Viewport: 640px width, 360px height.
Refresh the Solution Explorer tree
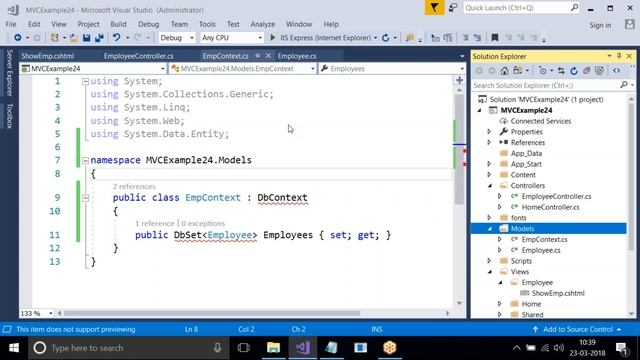[574, 71]
